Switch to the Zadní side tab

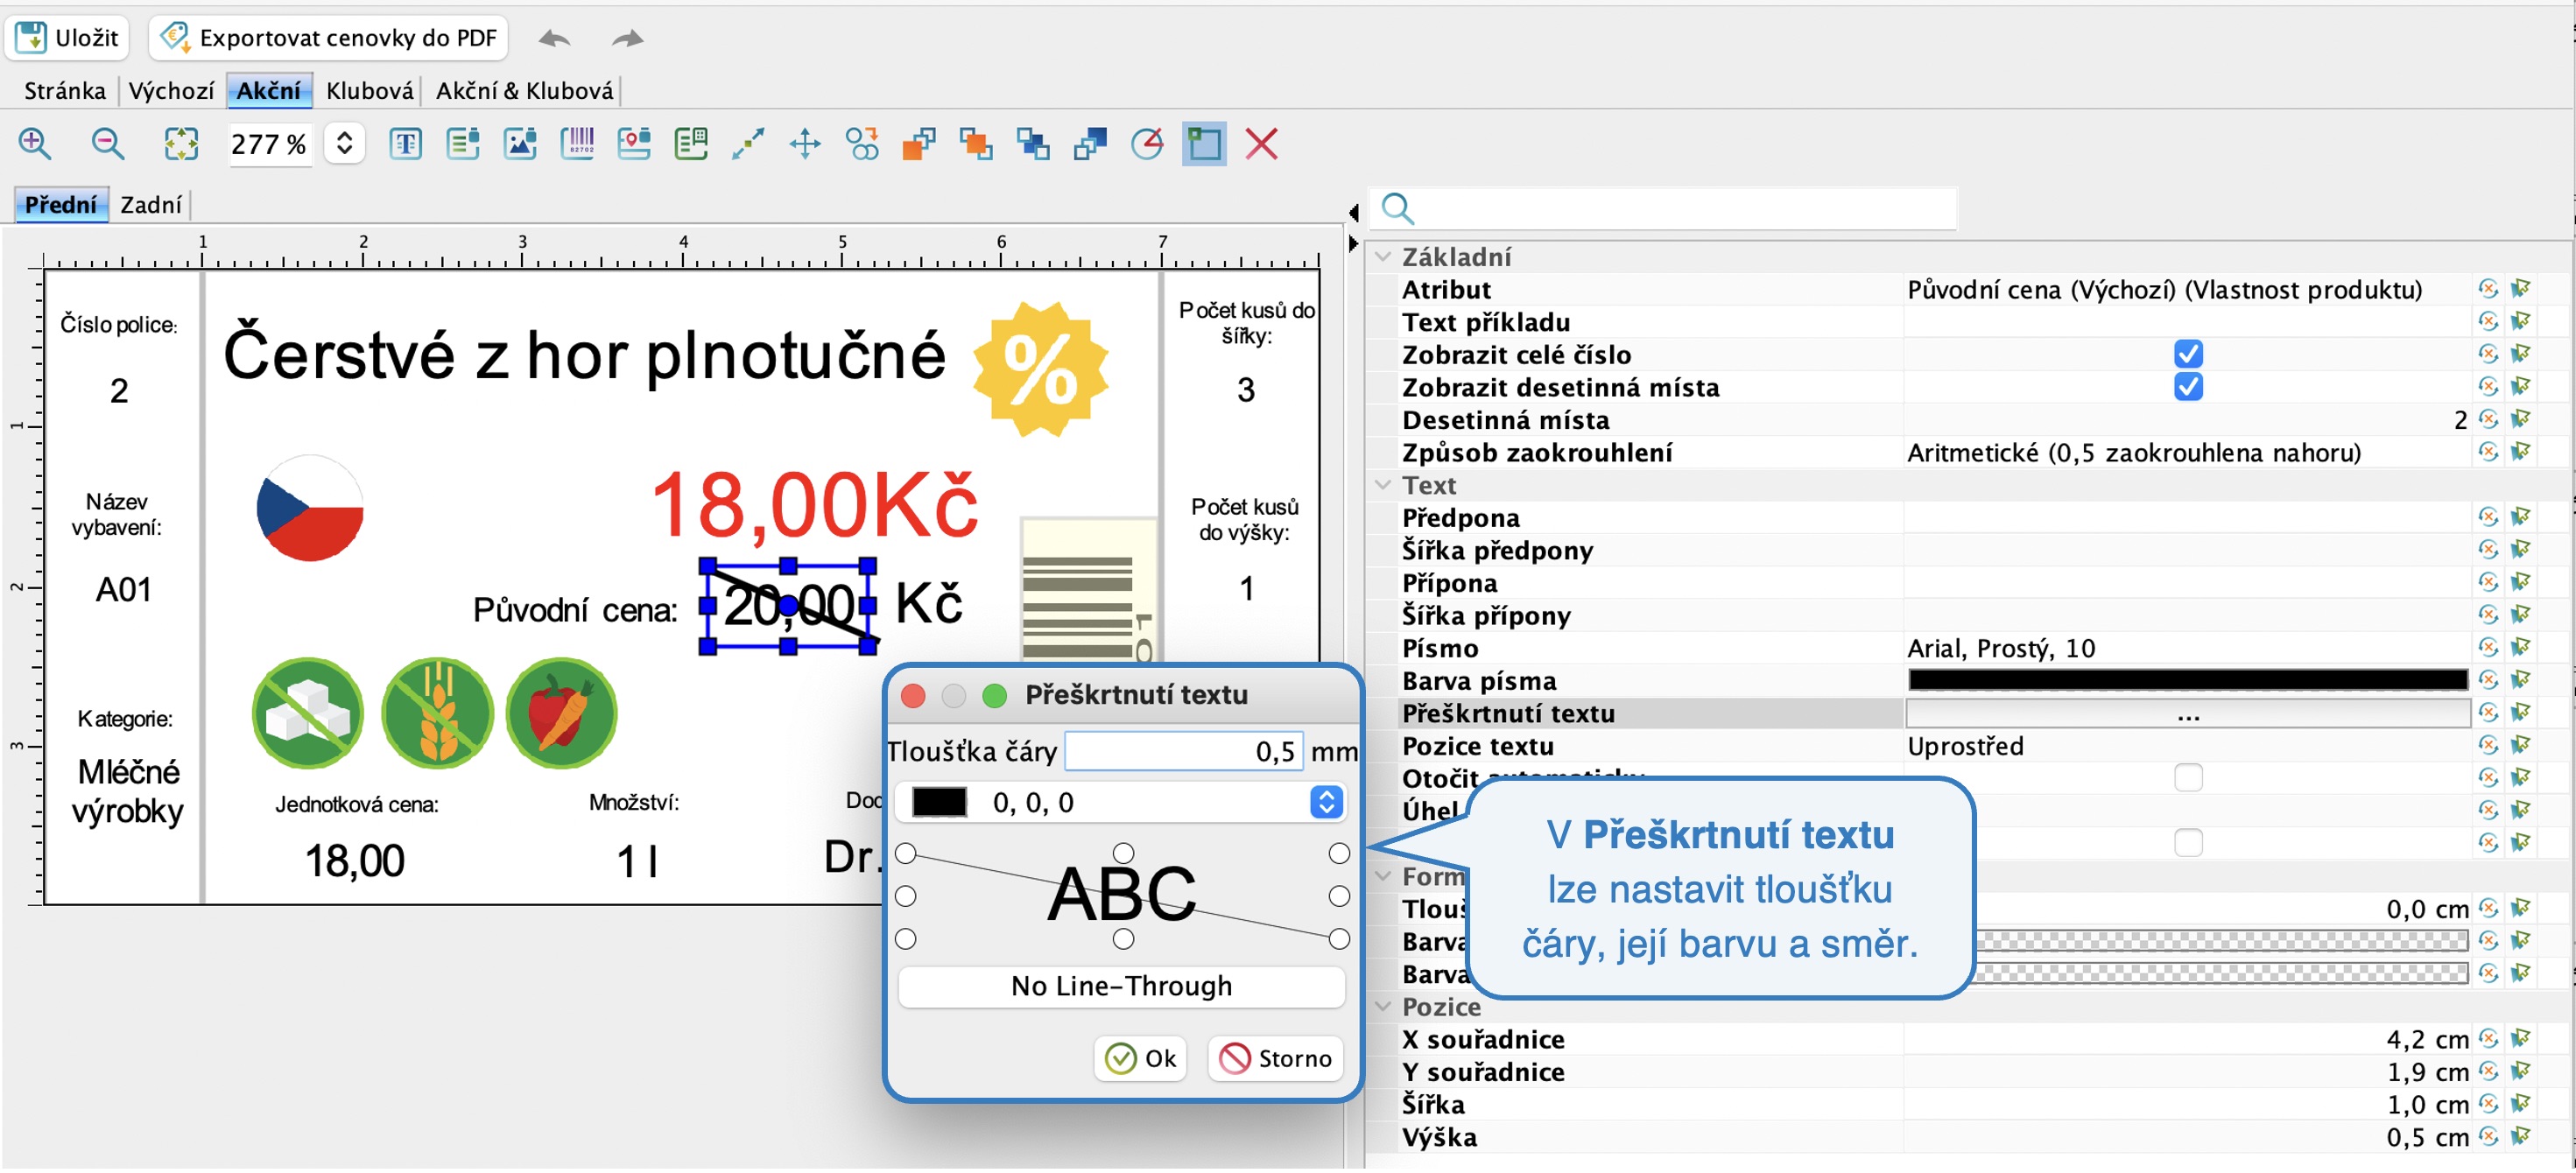[151, 205]
